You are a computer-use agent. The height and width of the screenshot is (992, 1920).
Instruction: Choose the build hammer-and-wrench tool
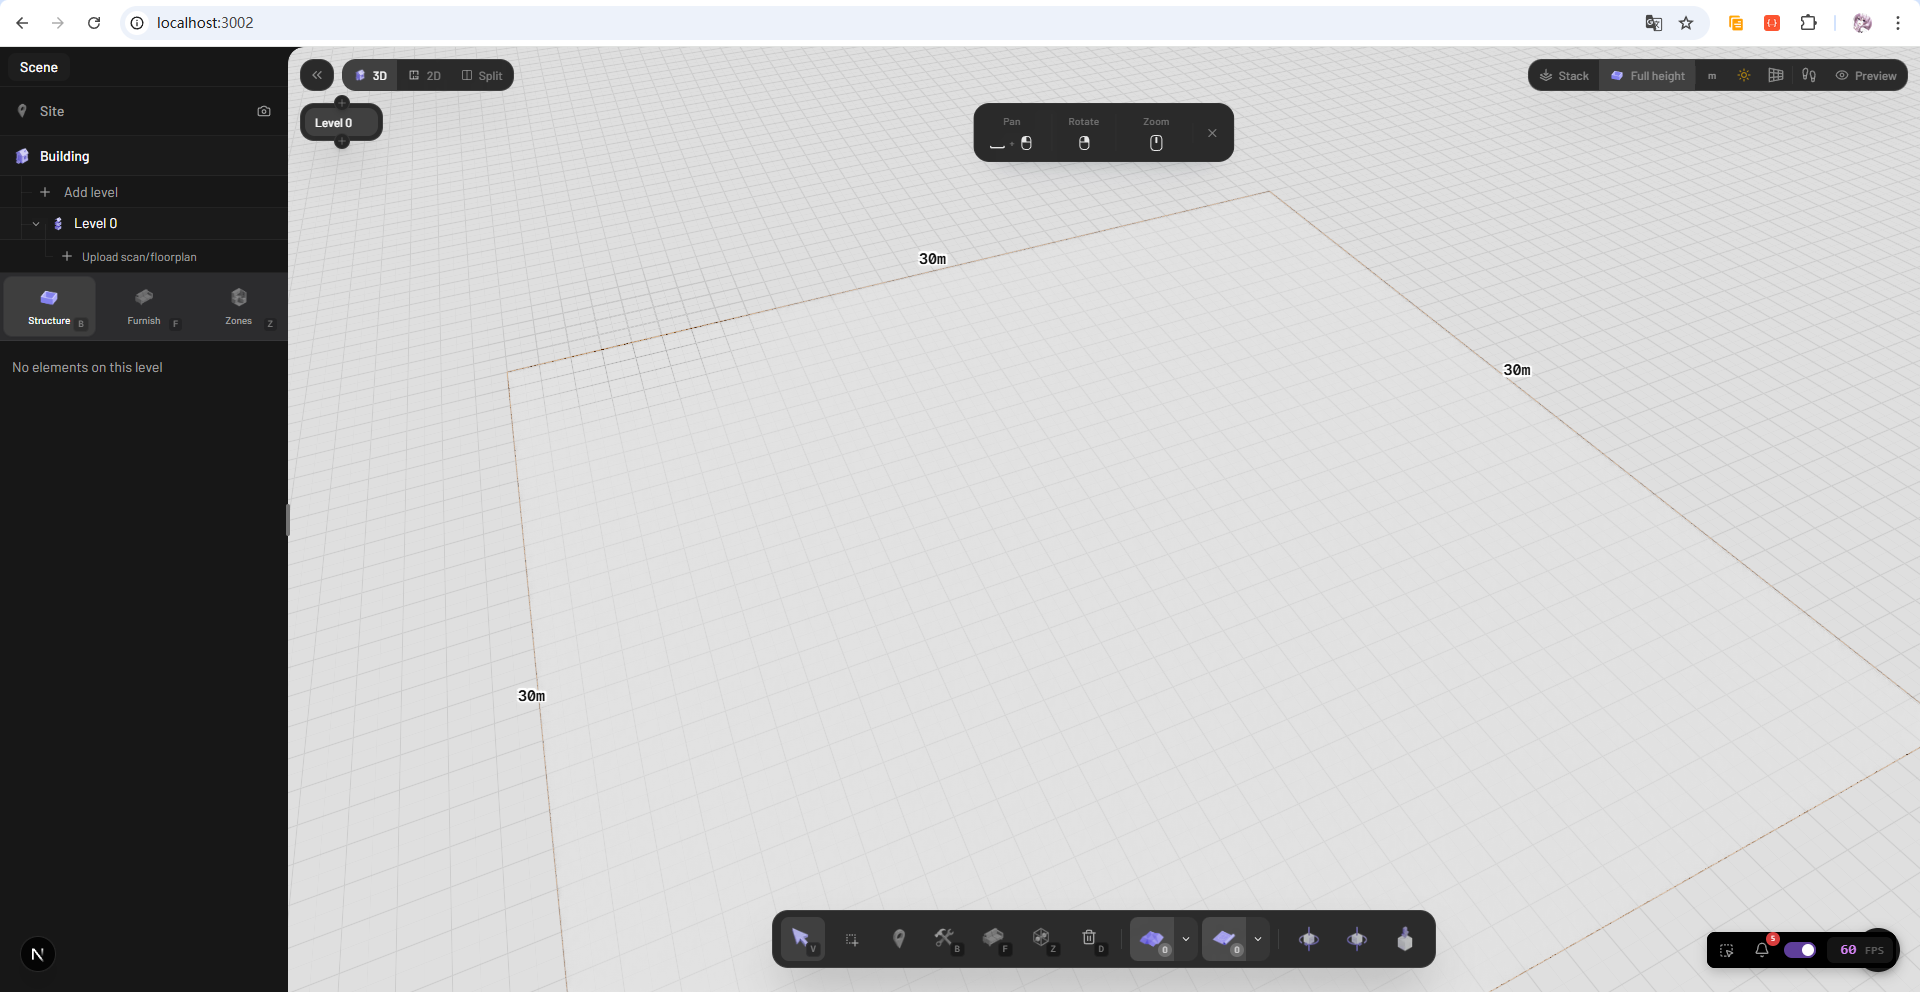(945, 938)
